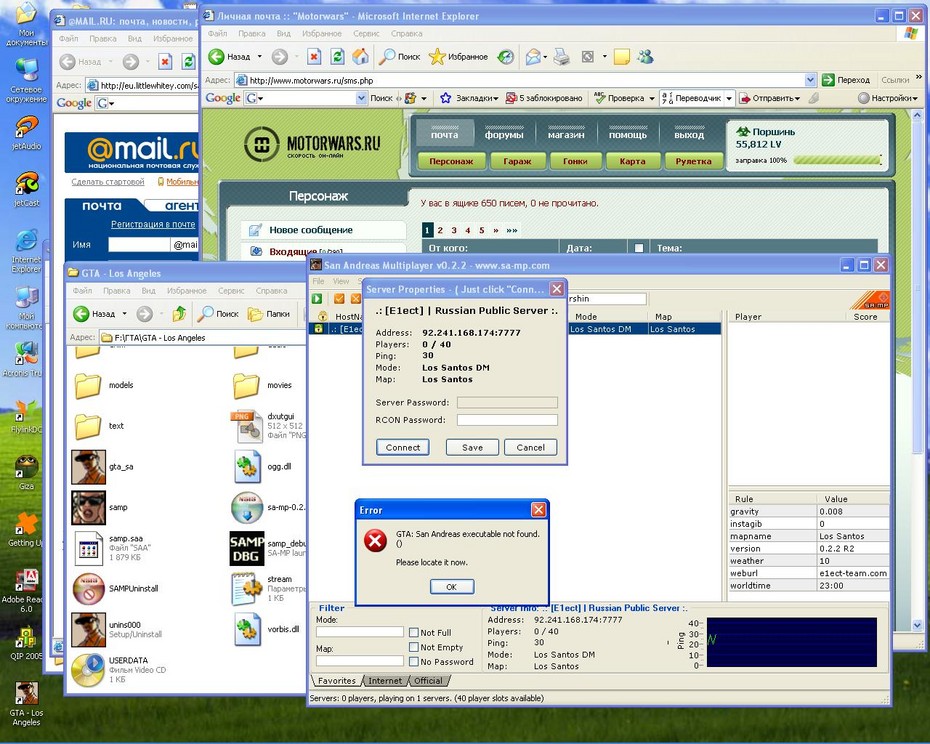The width and height of the screenshot is (930, 744).
Task: Click Cancel in Server Properties dialog
Action: click(x=530, y=447)
